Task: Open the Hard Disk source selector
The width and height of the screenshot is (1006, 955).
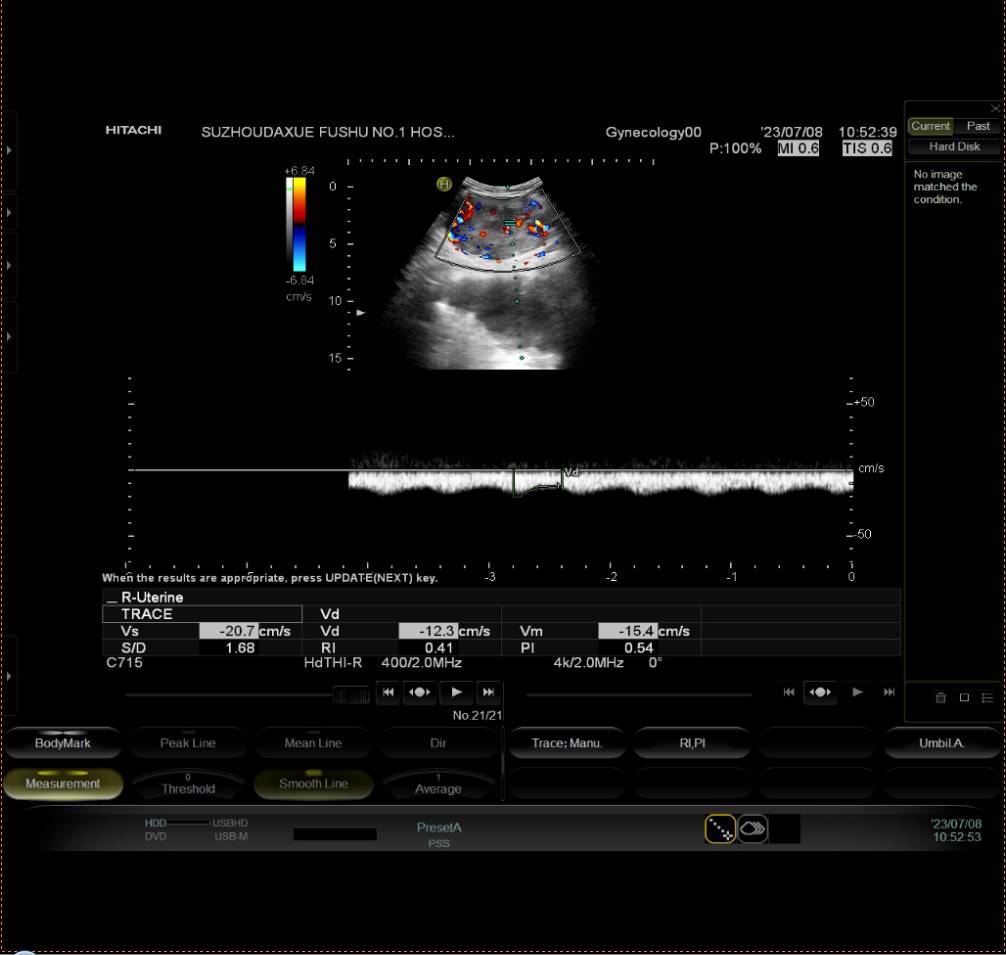Action: click(x=954, y=146)
